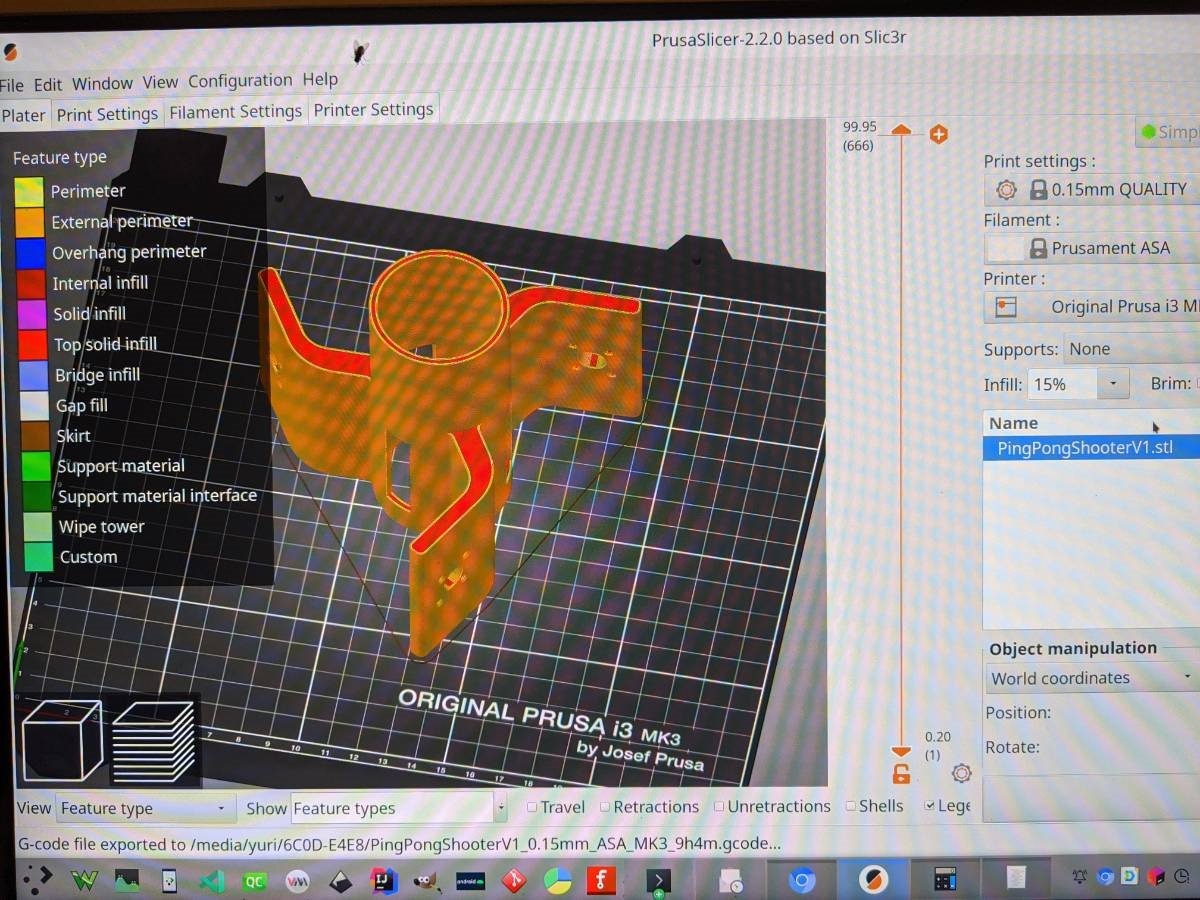Click the orange plus add color change icon
This screenshot has height=900, width=1200.
[x=938, y=134]
